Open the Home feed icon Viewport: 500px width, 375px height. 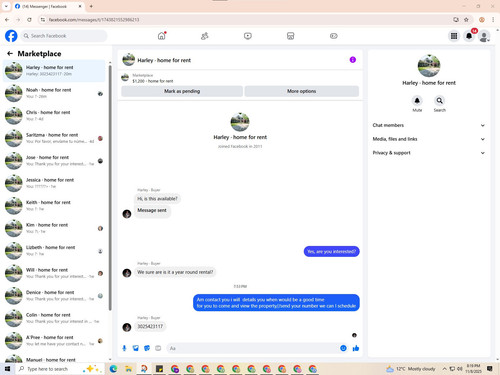pos(162,36)
